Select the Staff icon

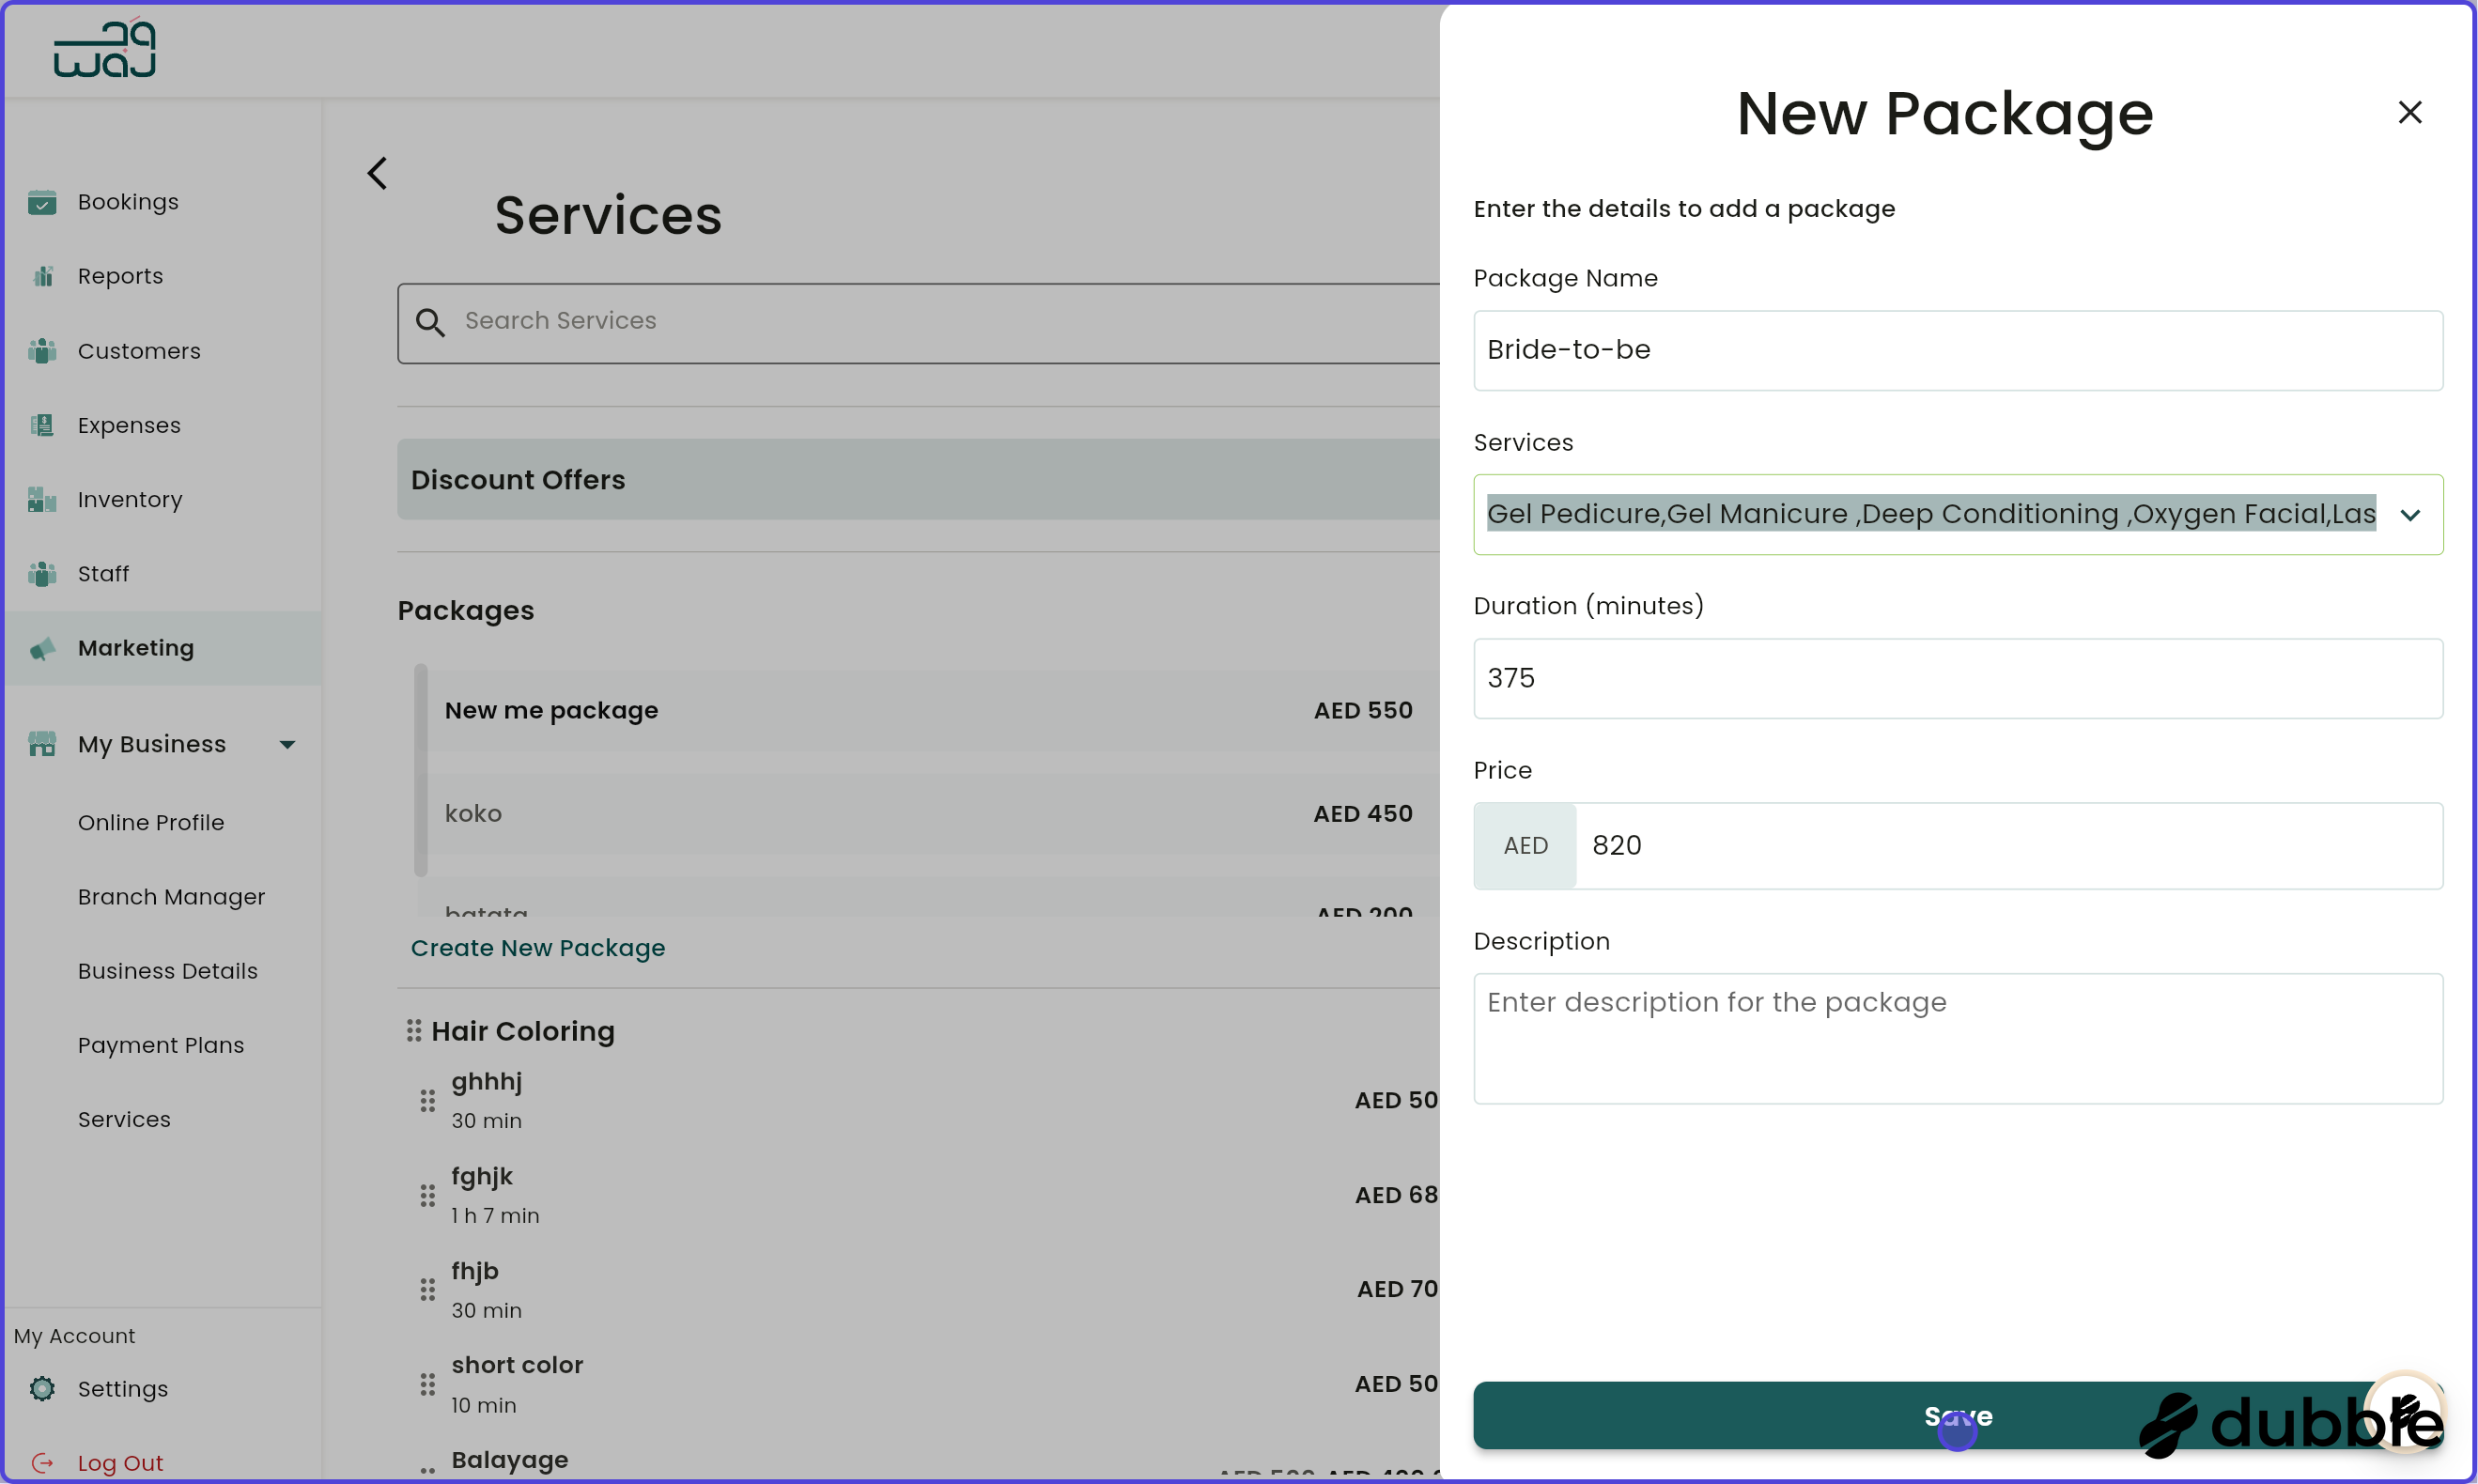43,574
